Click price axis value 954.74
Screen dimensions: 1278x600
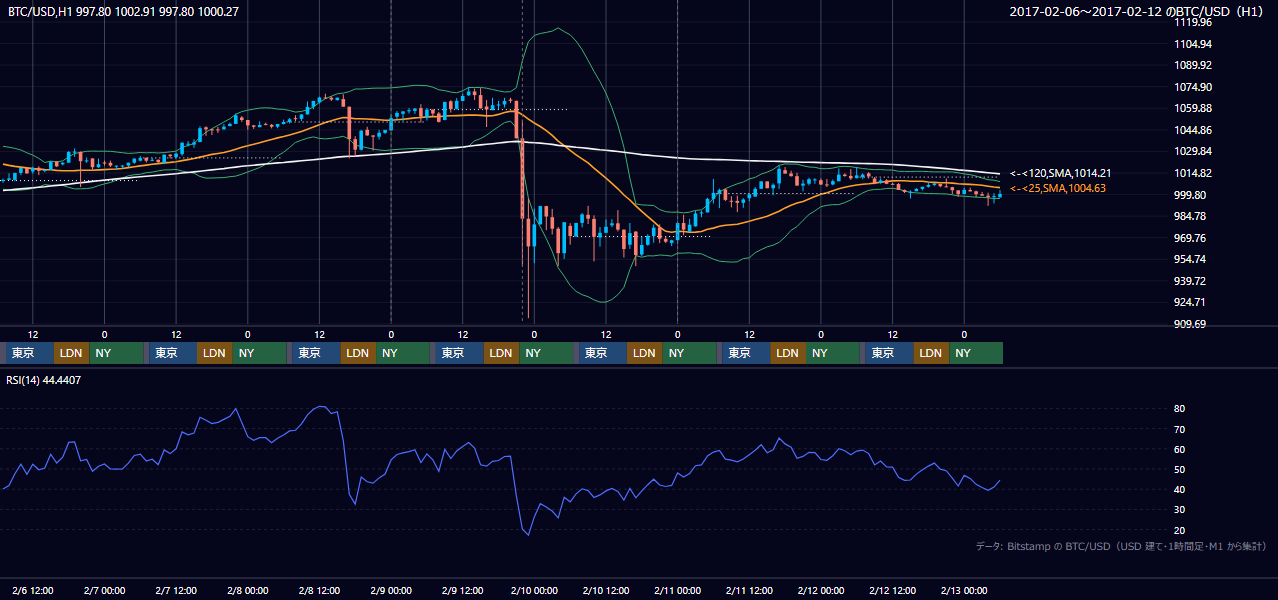click(x=1191, y=259)
